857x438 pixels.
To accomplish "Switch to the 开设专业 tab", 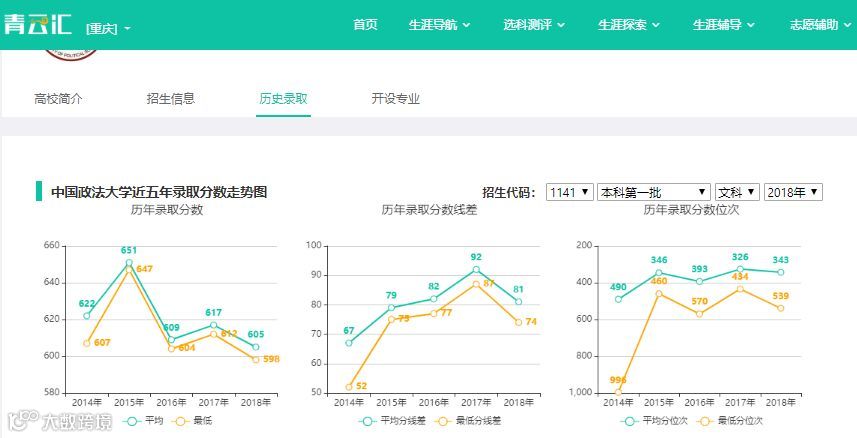I will click(x=395, y=99).
